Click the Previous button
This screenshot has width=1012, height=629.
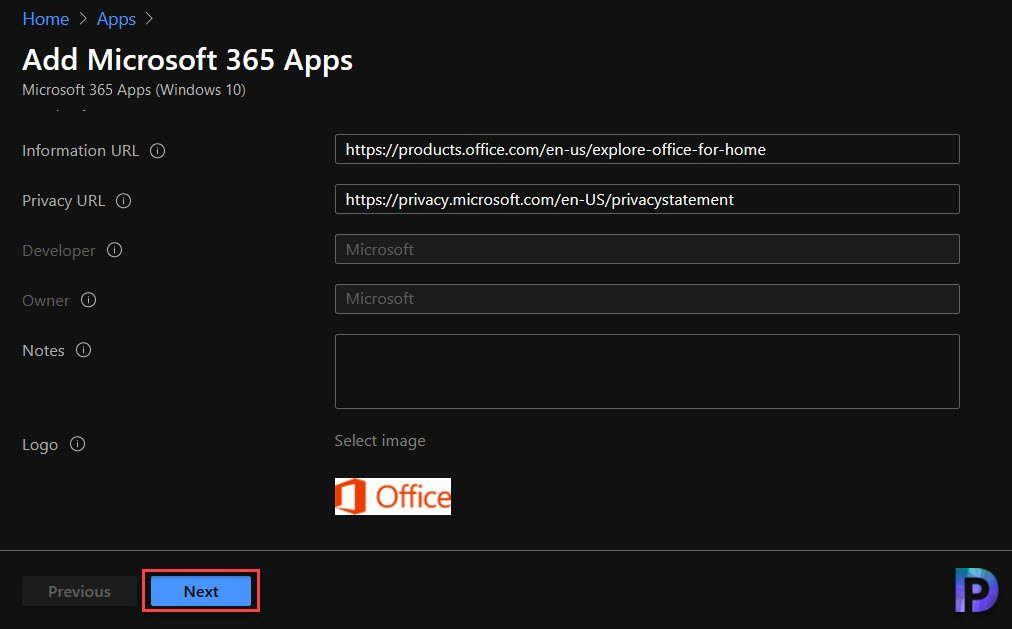79,591
